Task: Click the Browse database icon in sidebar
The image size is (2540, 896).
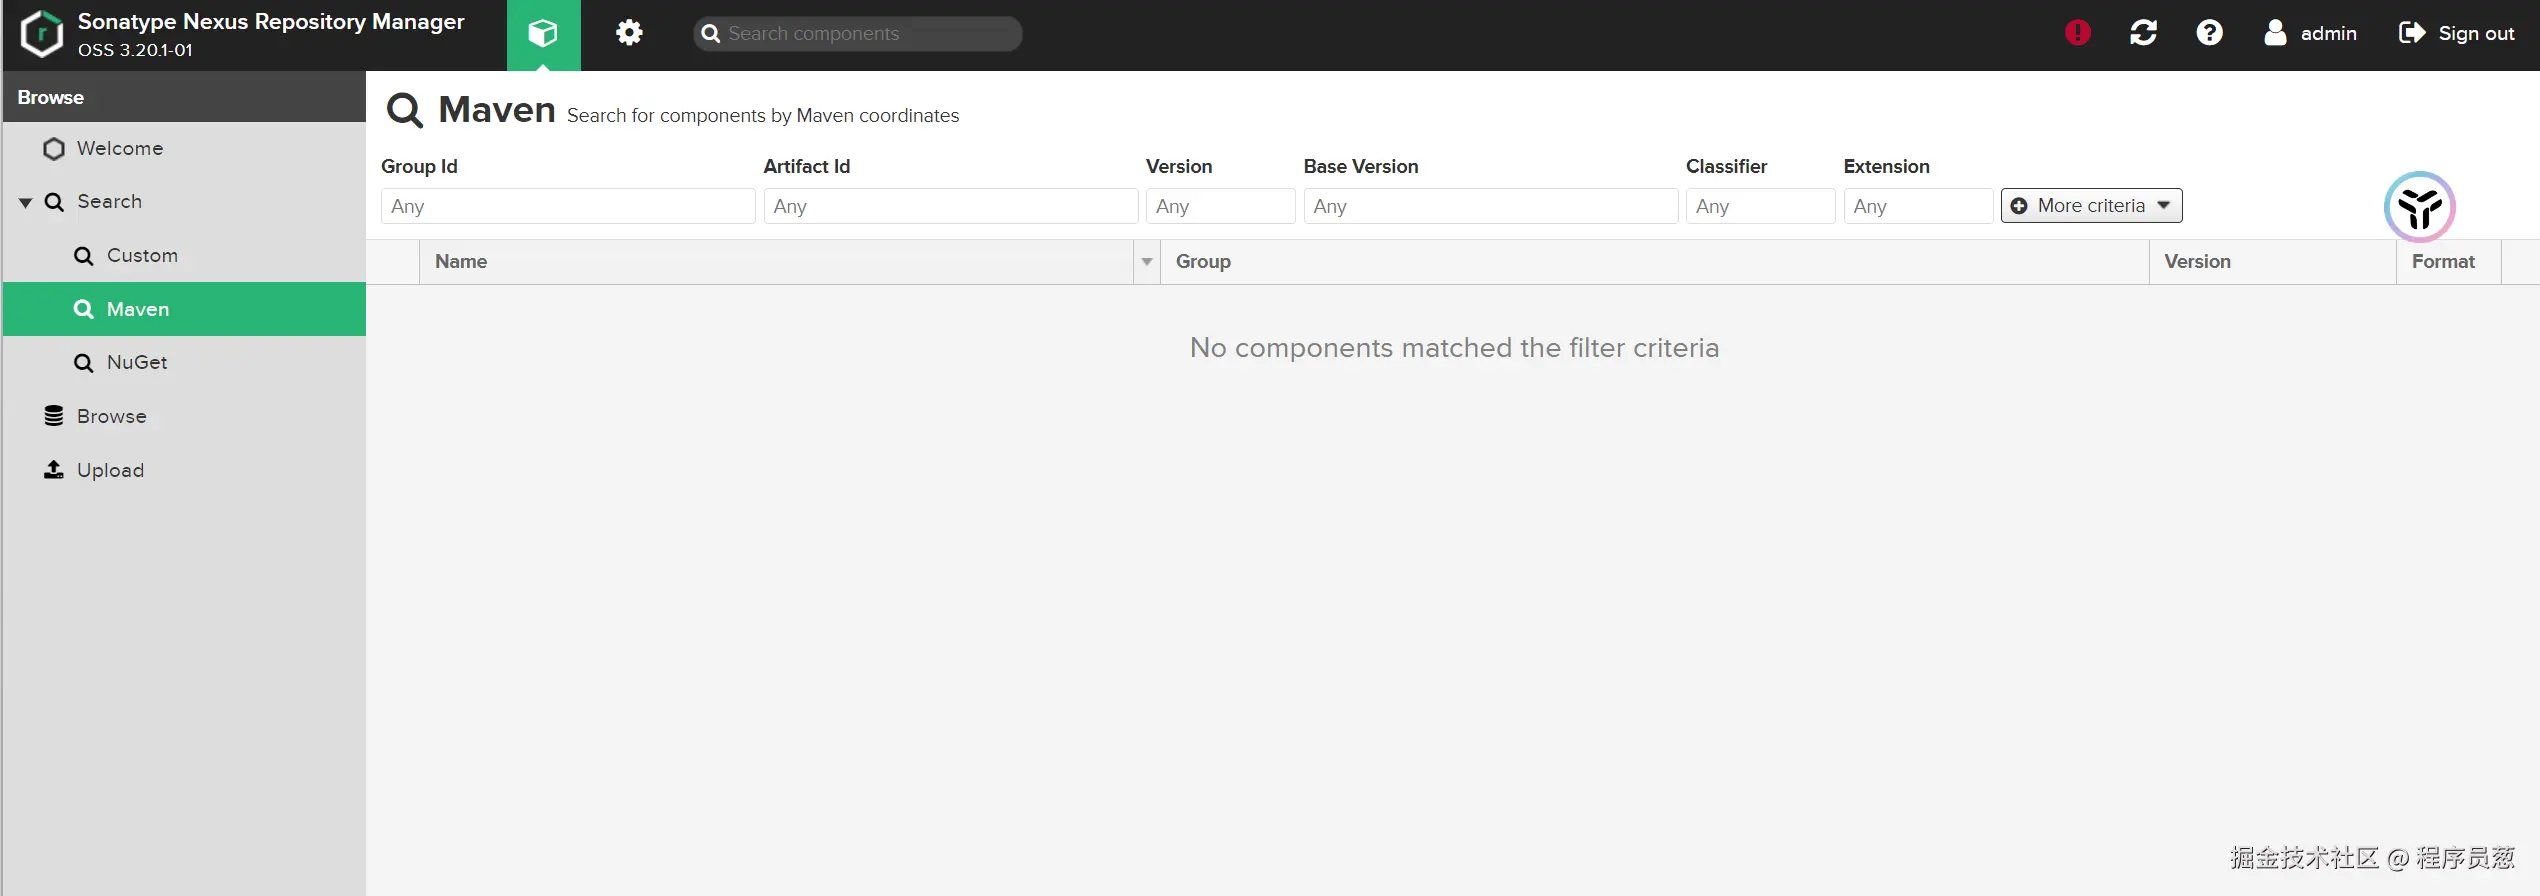Action: [54, 416]
